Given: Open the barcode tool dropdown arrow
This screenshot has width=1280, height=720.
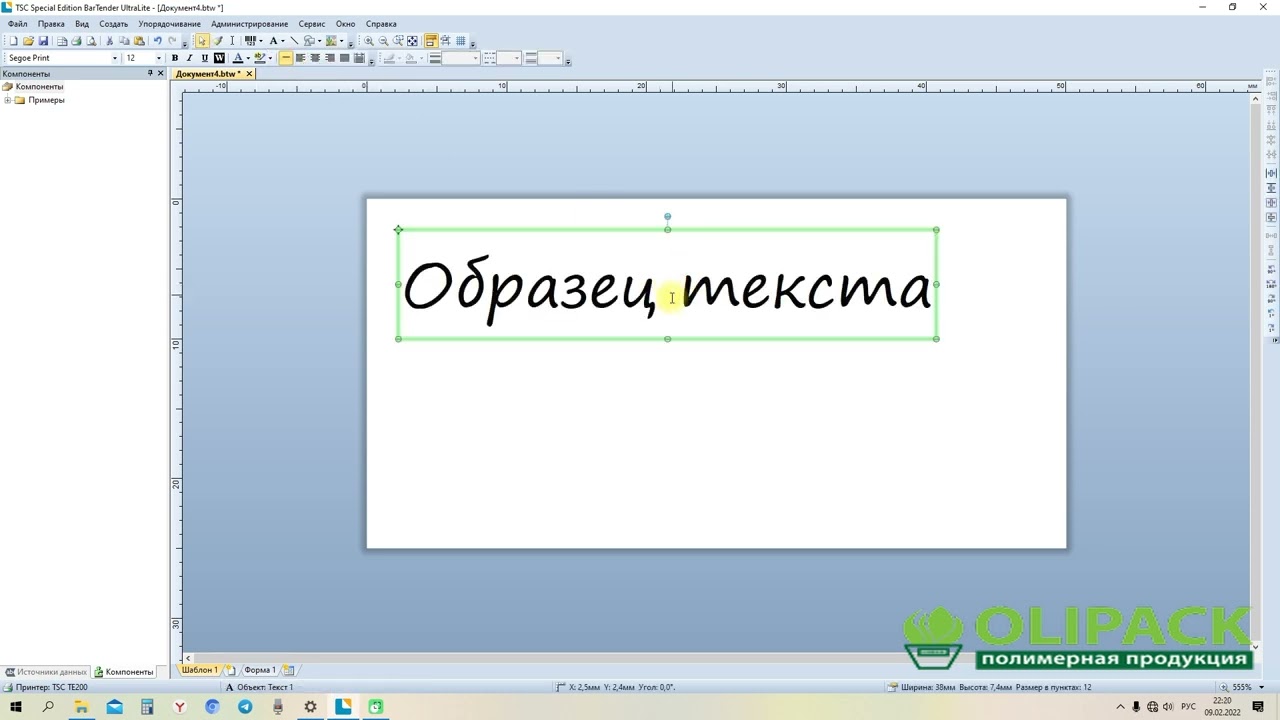Looking at the screenshot, I should (261, 41).
